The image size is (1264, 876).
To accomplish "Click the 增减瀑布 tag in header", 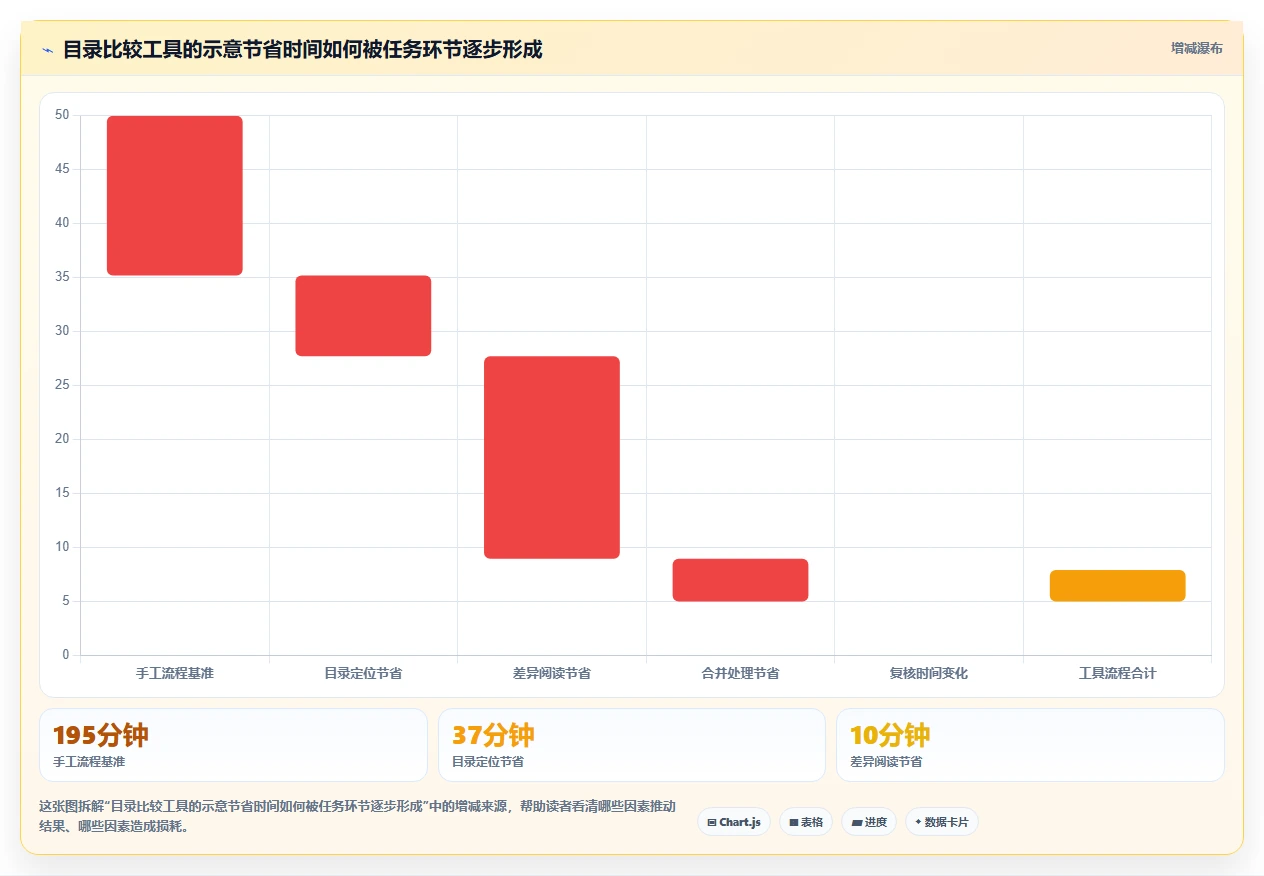I will pyautogui.click(x=1196, y=48).
